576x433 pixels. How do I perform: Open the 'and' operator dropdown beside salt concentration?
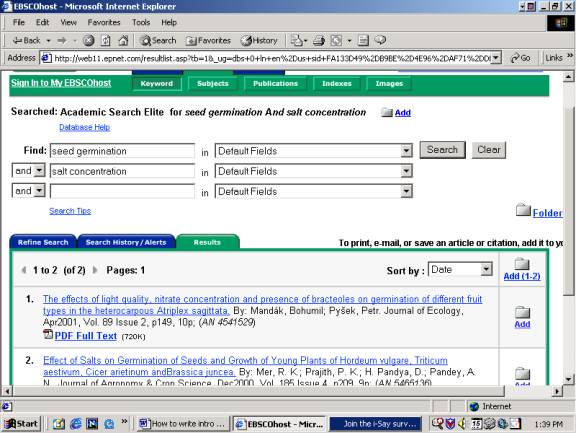click(x=29, y=170)
